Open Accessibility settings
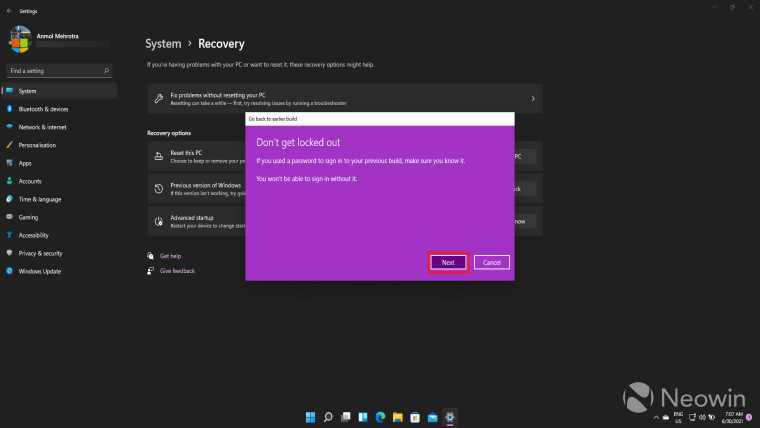760x428 pixels. (x=60, y=235)
